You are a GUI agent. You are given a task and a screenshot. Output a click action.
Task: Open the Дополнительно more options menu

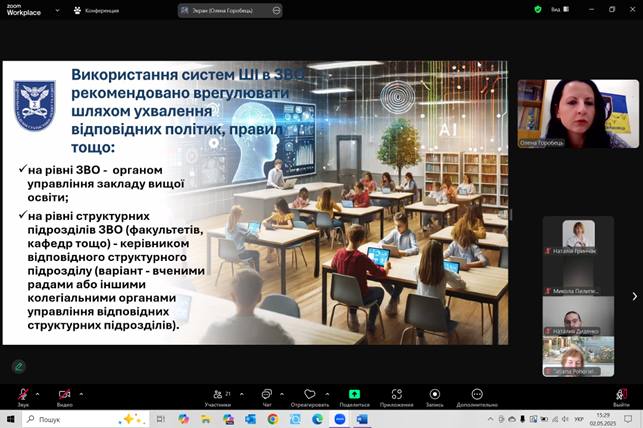click(476, 395)
